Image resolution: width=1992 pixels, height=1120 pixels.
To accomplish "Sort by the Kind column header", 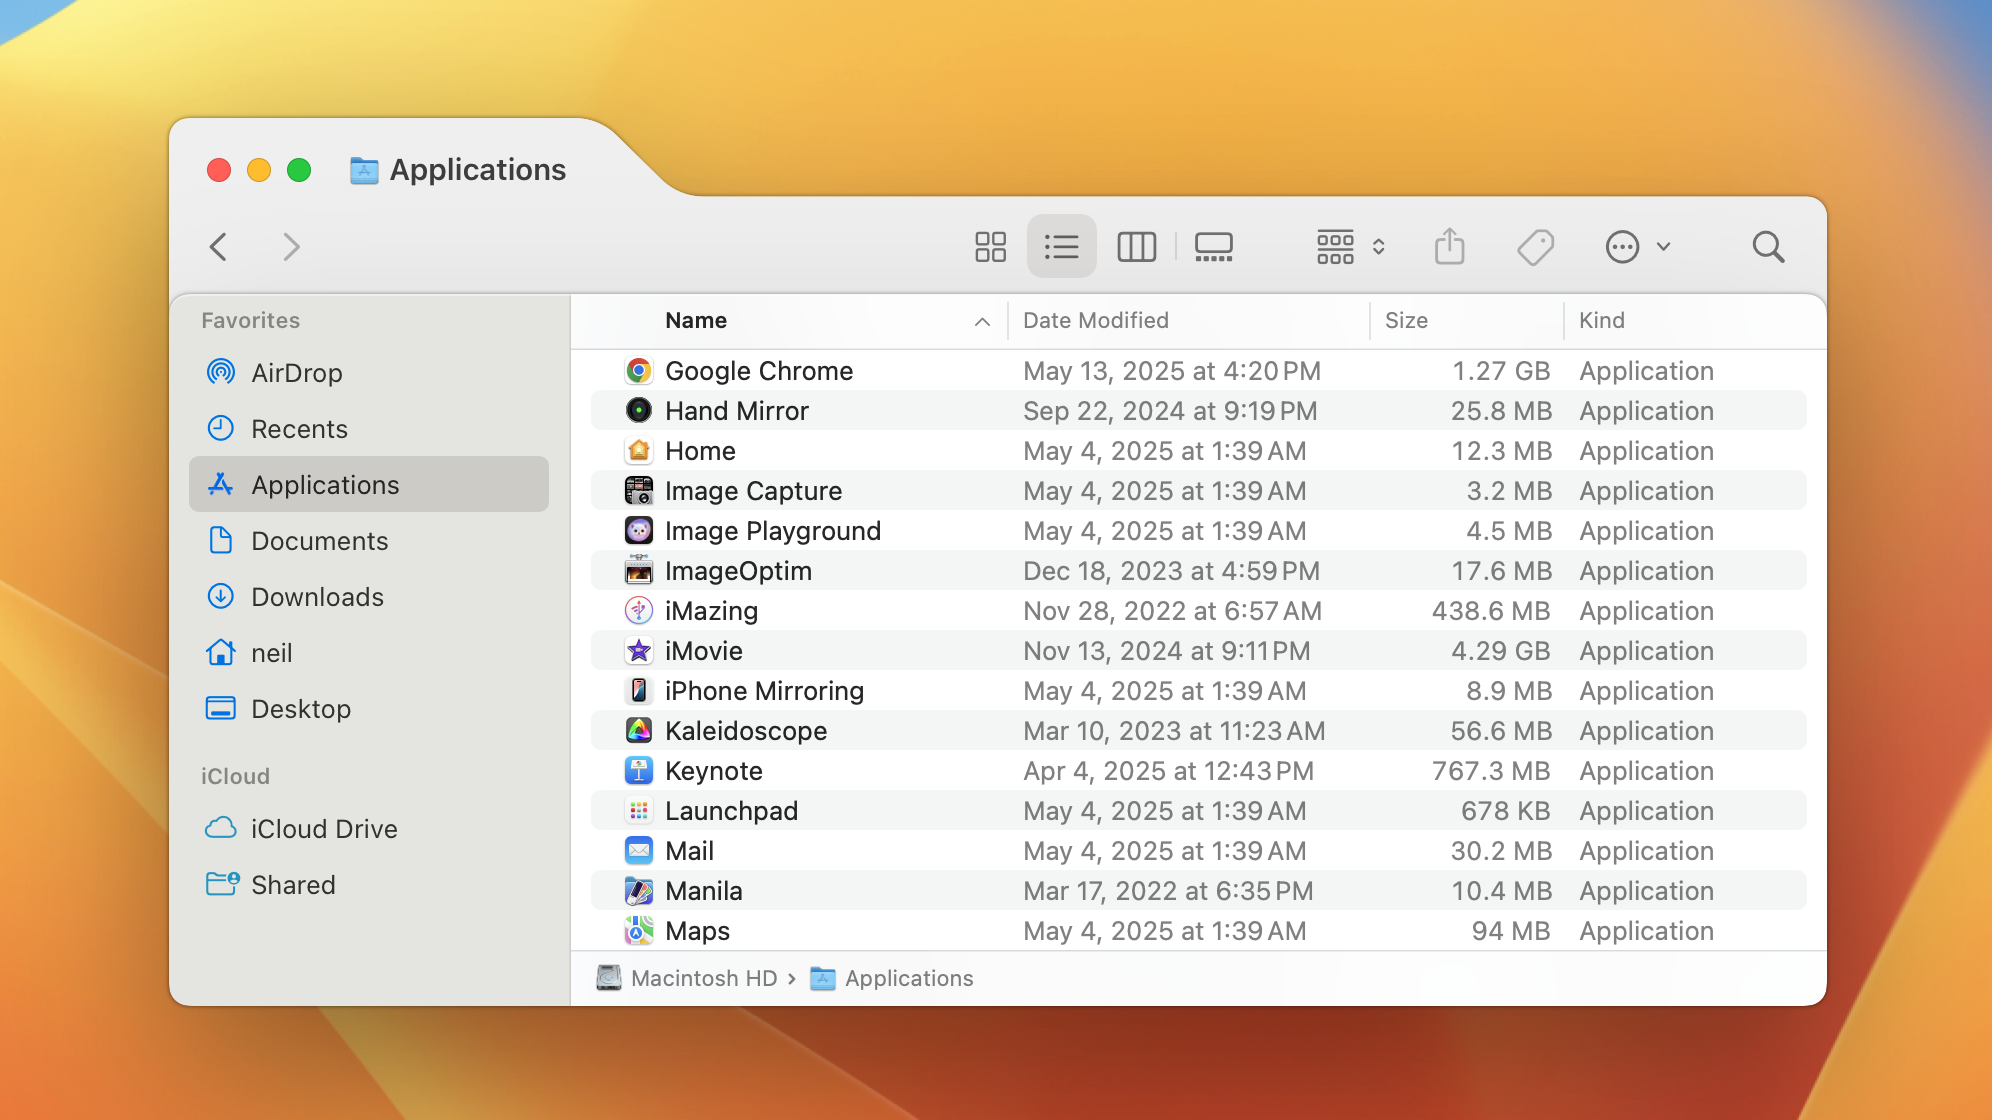I will tap(1601, 320).
